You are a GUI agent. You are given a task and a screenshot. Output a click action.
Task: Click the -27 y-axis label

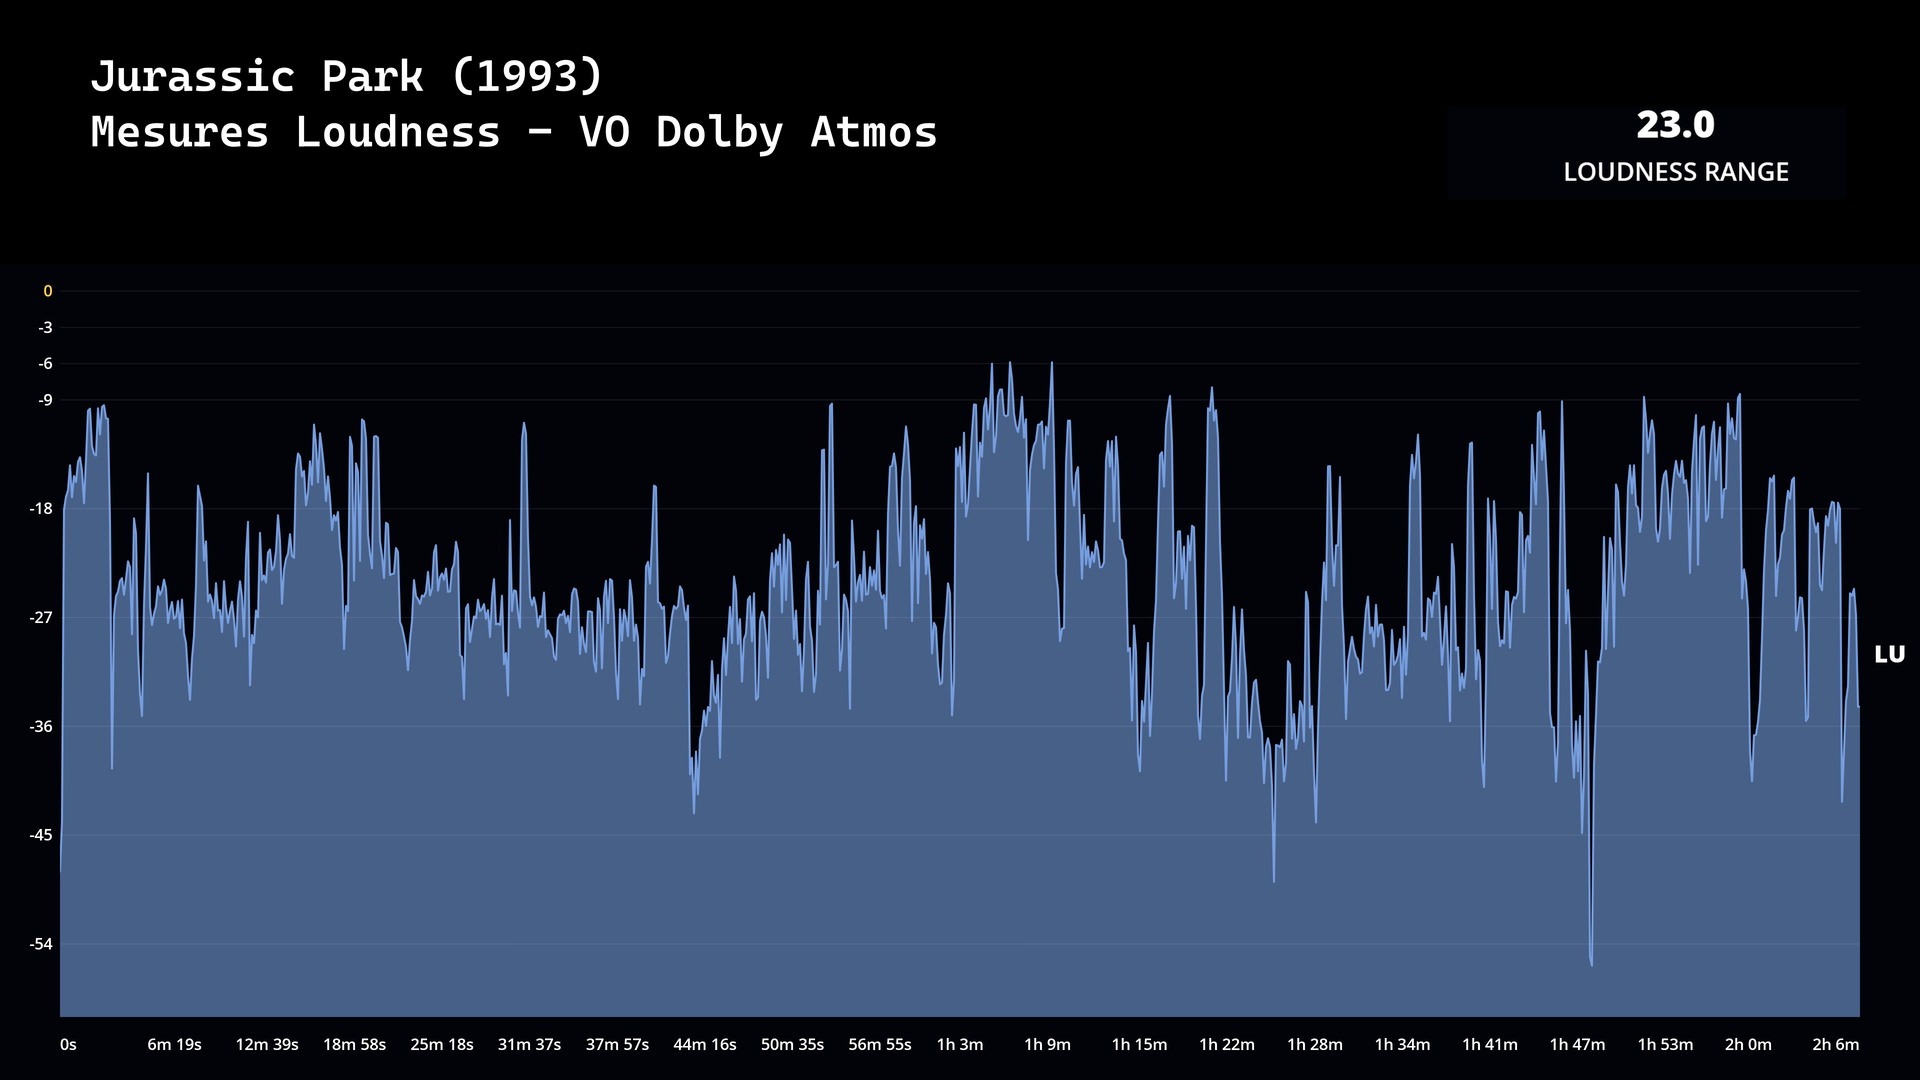click(x=42, y=618)
